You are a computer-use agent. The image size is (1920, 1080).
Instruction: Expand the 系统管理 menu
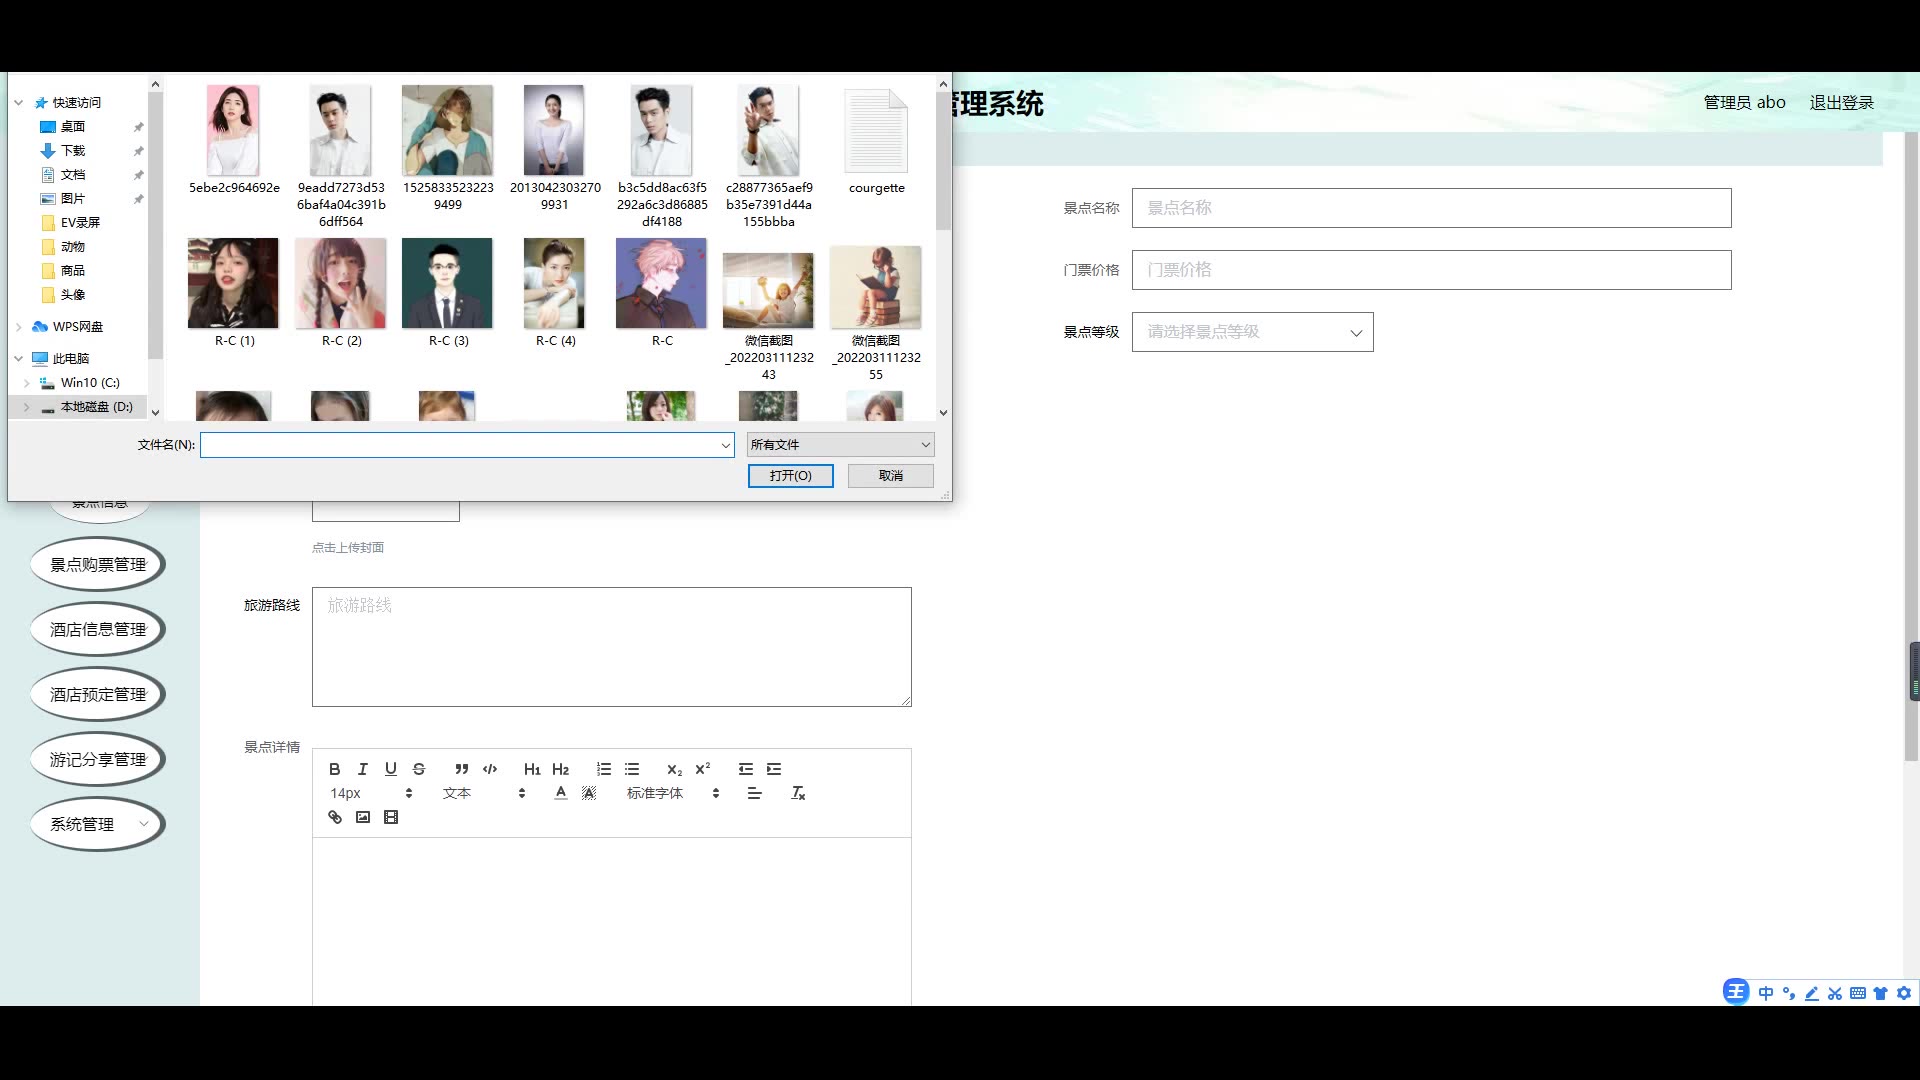tap(98, 825)
